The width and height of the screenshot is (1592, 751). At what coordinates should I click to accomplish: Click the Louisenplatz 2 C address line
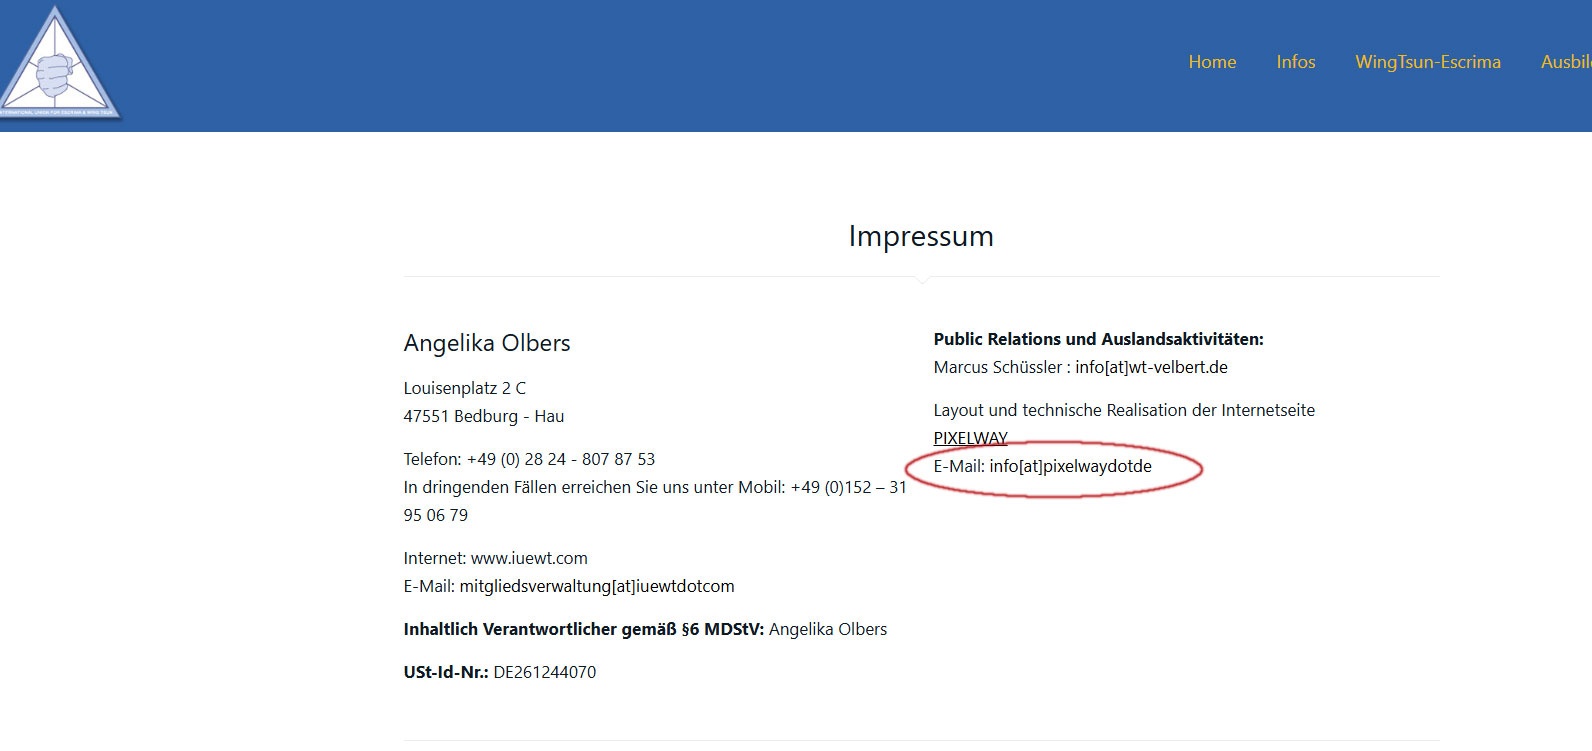click(464, 388)
